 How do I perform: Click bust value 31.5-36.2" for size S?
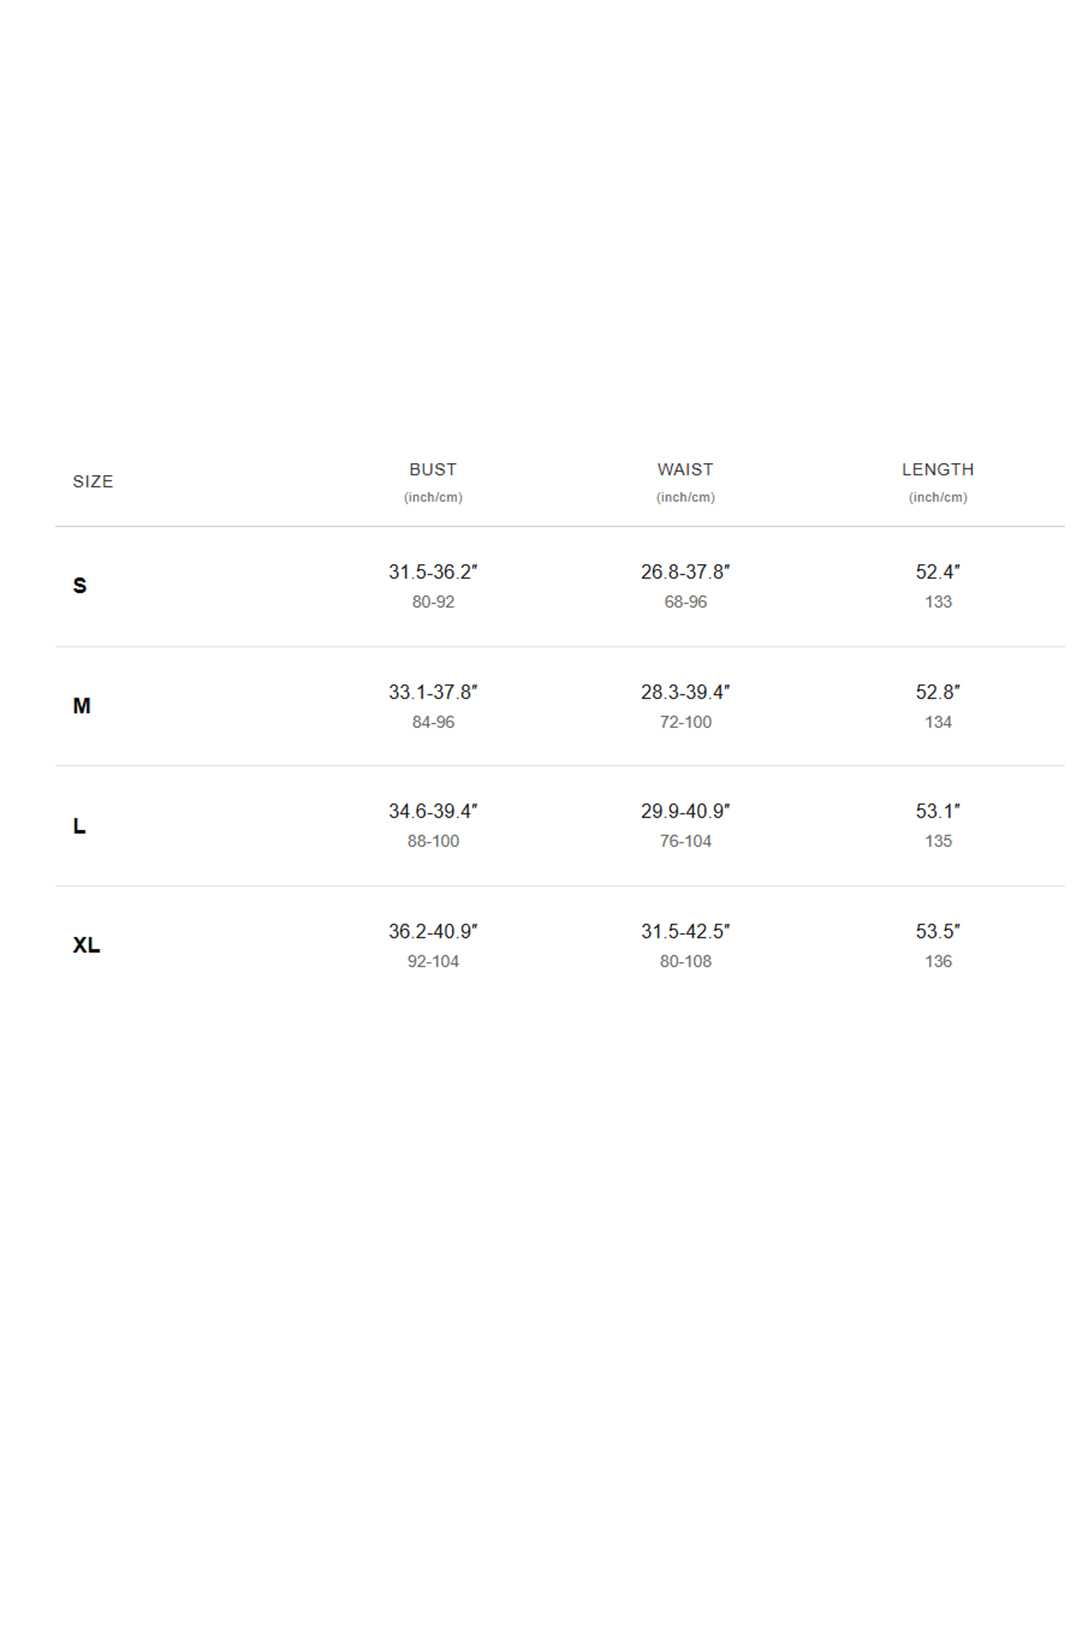coord(433,572)
